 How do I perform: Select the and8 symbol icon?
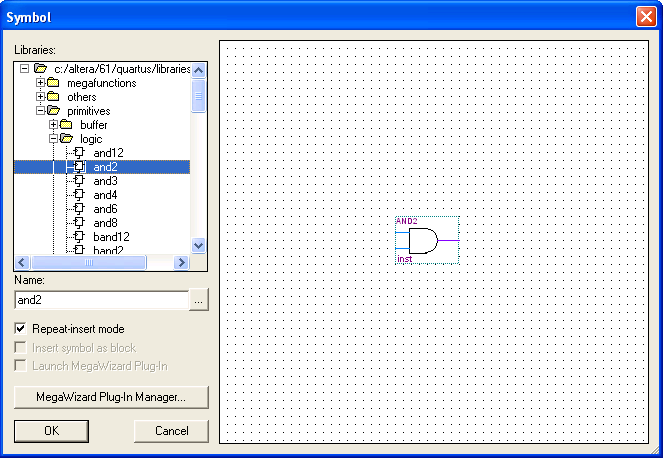pos(80,223)
